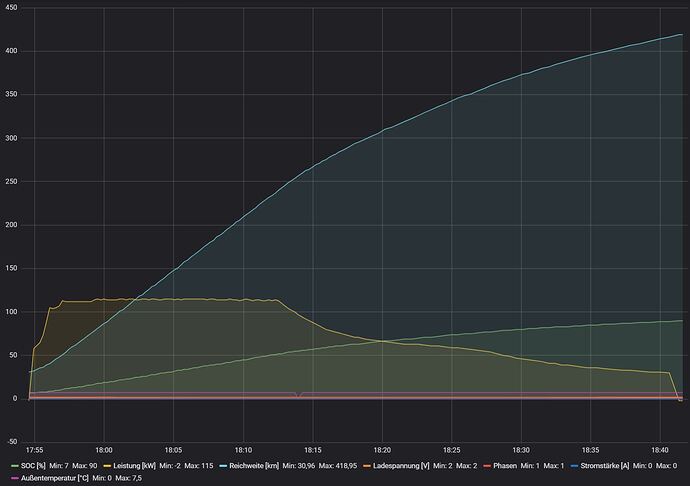690x486 pixels.
Task: Click the Max: 115 value for Leistung
Action: point(199,465)
